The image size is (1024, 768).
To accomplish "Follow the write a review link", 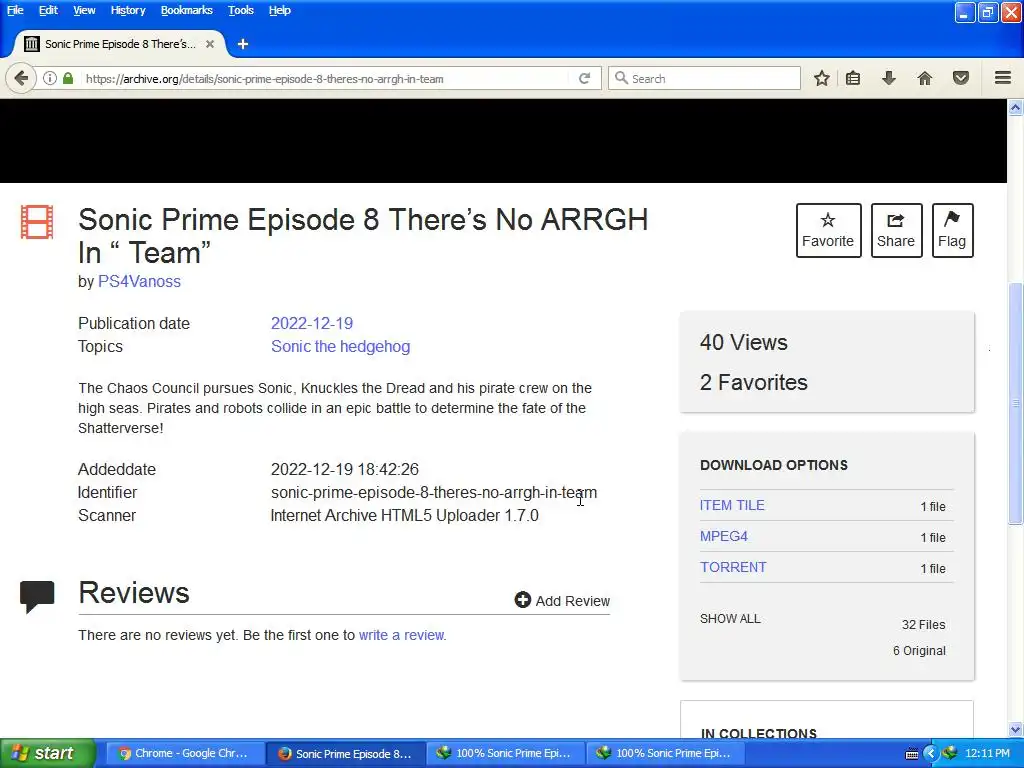I will [x=402, y=635].
